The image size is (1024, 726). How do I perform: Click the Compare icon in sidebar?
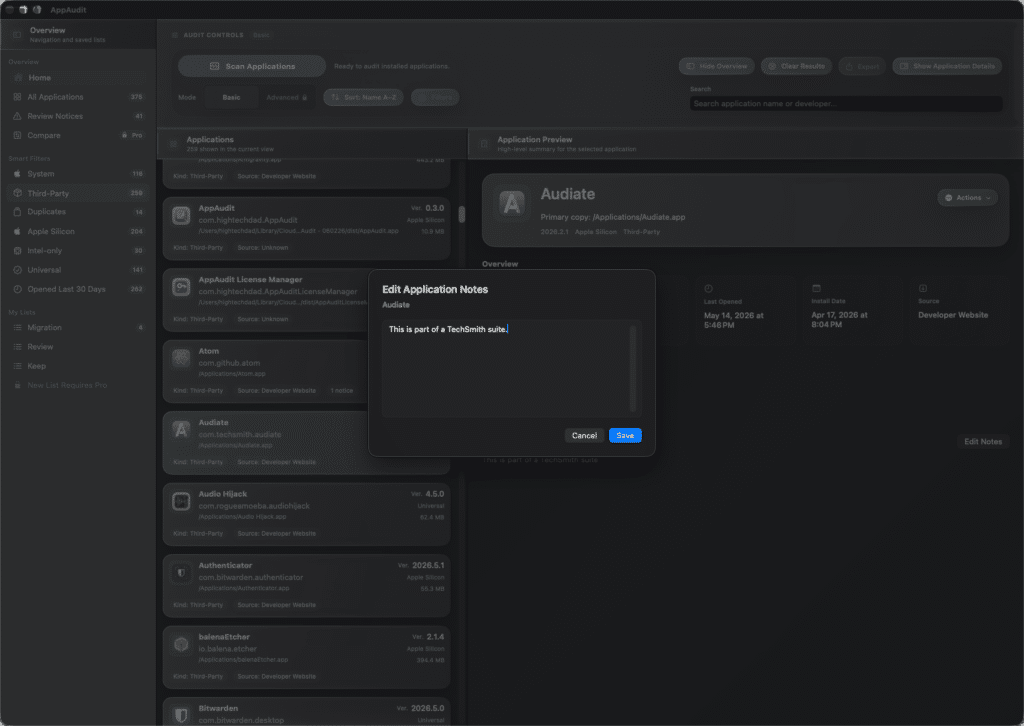(x=18, y=135)
